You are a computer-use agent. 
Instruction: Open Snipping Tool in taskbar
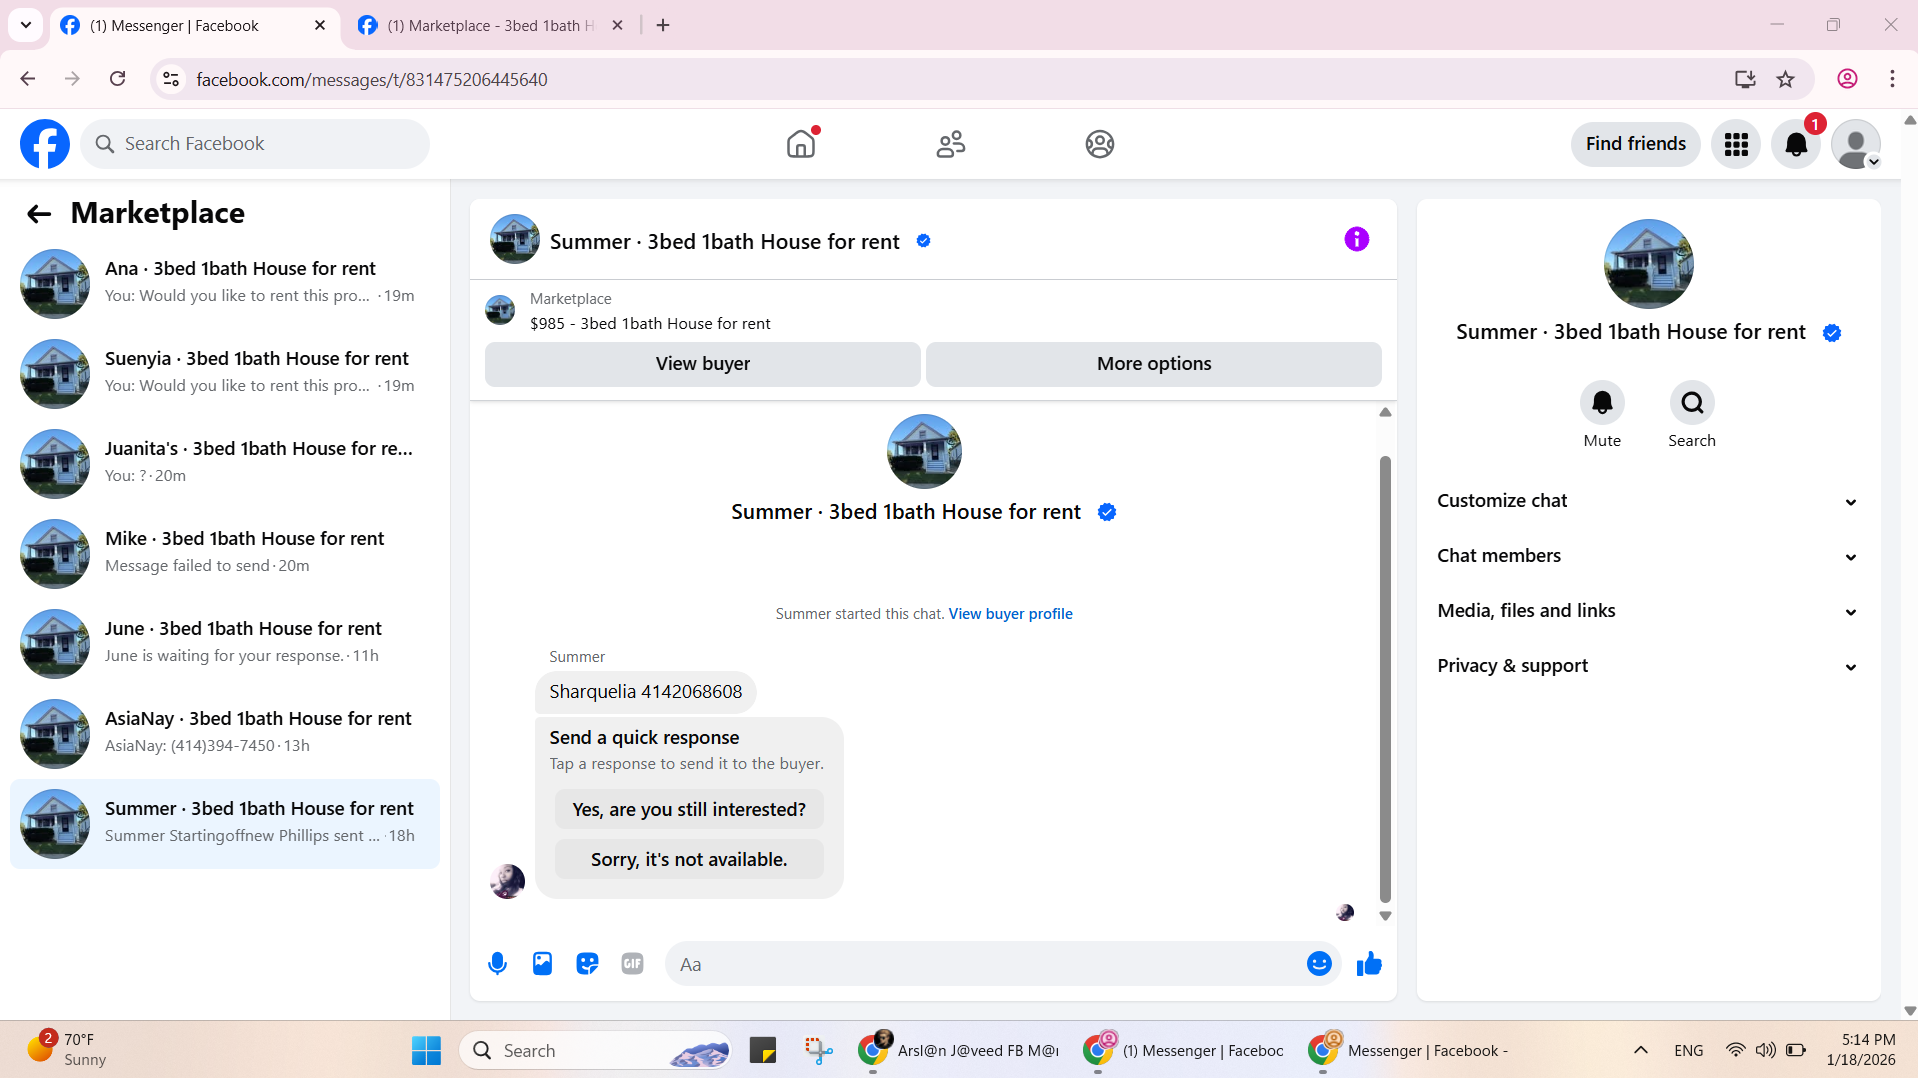[818, 1050]
